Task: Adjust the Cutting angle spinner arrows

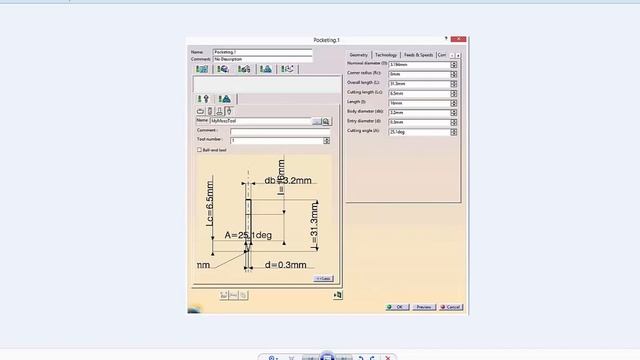Action: pyautogui.click(x=453, y=132)
